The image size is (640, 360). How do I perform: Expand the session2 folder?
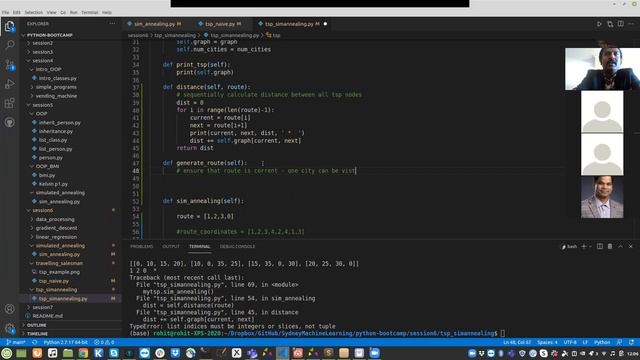click(x=42, y=43)
